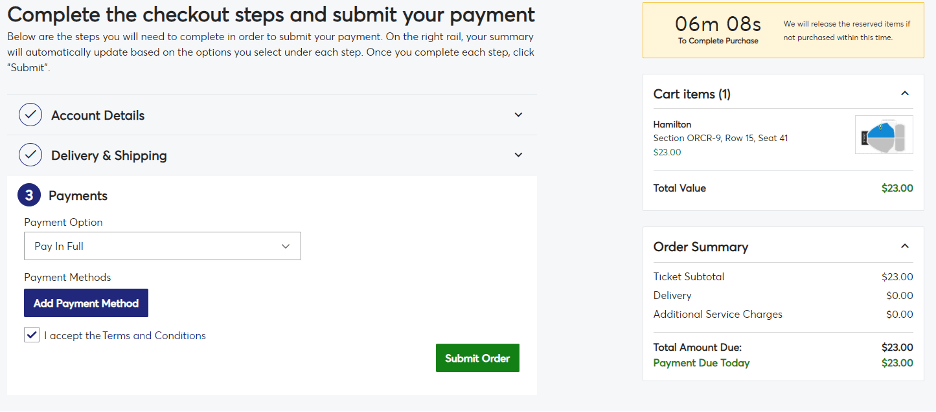The height and width of the screenshot is (412, 936).
Task: Collapse the Order Summary panel
Action: point(904,247)
